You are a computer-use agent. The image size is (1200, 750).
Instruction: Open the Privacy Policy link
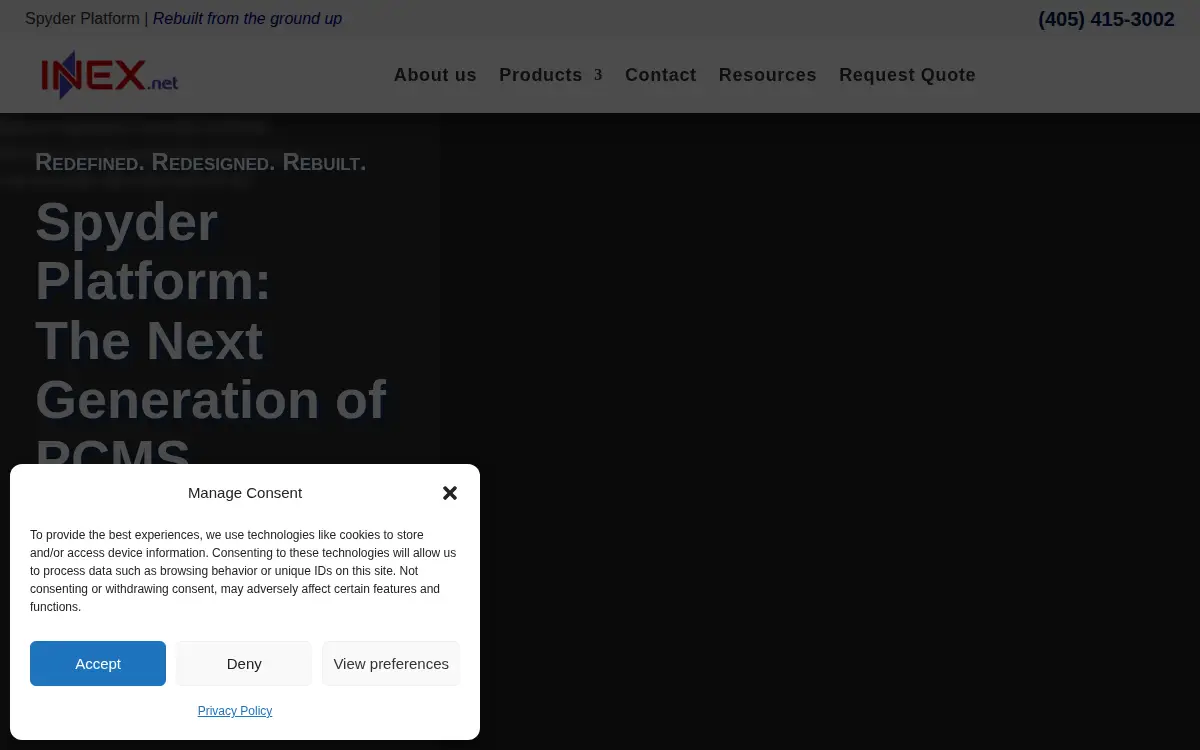pos(235,711)
